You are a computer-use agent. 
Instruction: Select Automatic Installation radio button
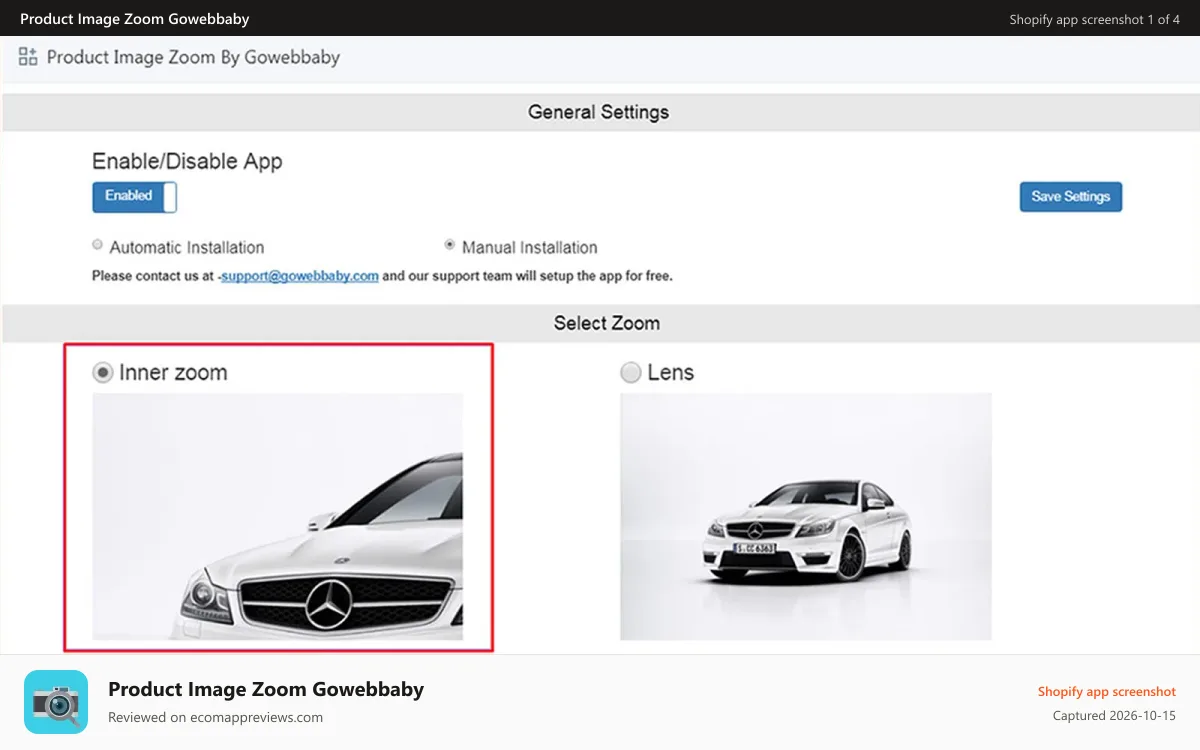[97, 245]
